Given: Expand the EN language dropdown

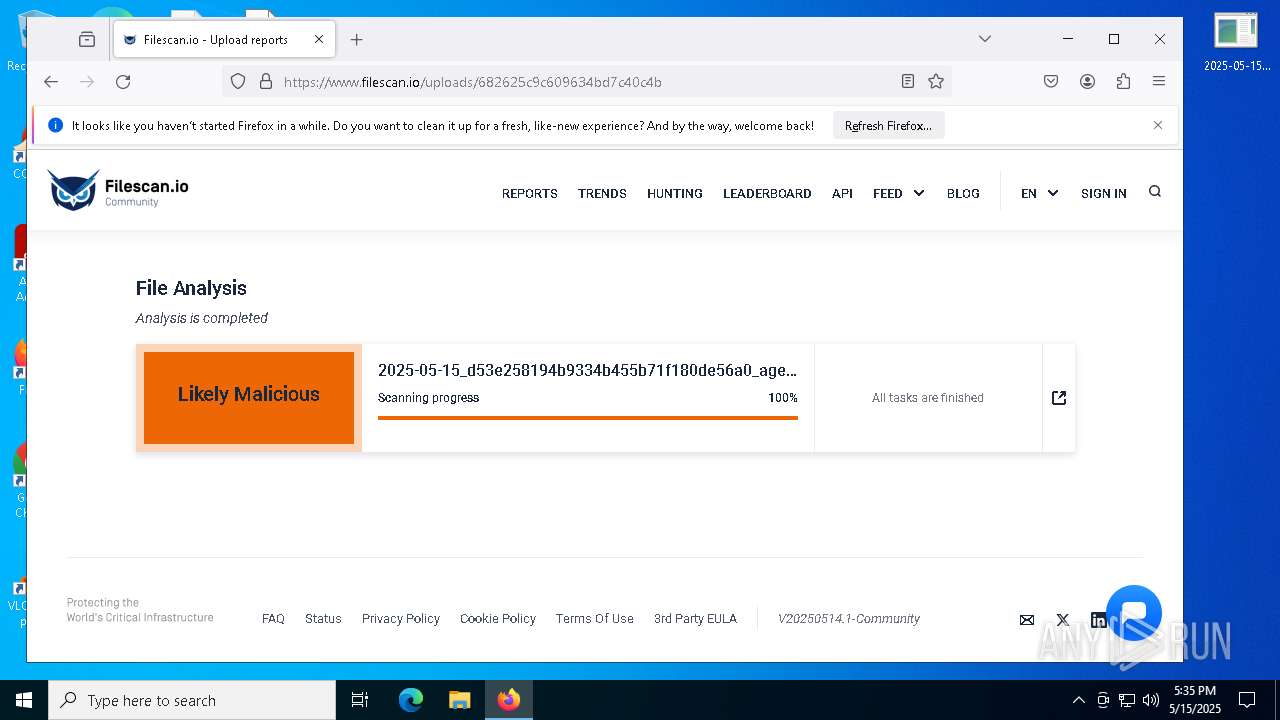Looking at the screenshot, I should point(1039,193).
